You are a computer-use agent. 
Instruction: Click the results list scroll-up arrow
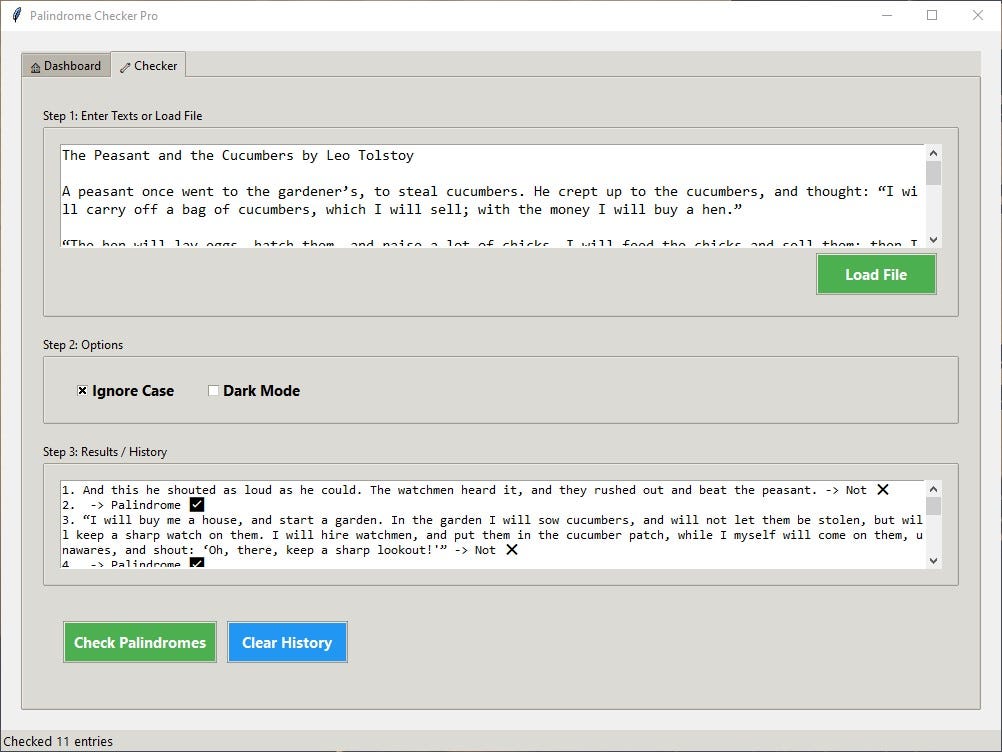click(x=933, y=489)
